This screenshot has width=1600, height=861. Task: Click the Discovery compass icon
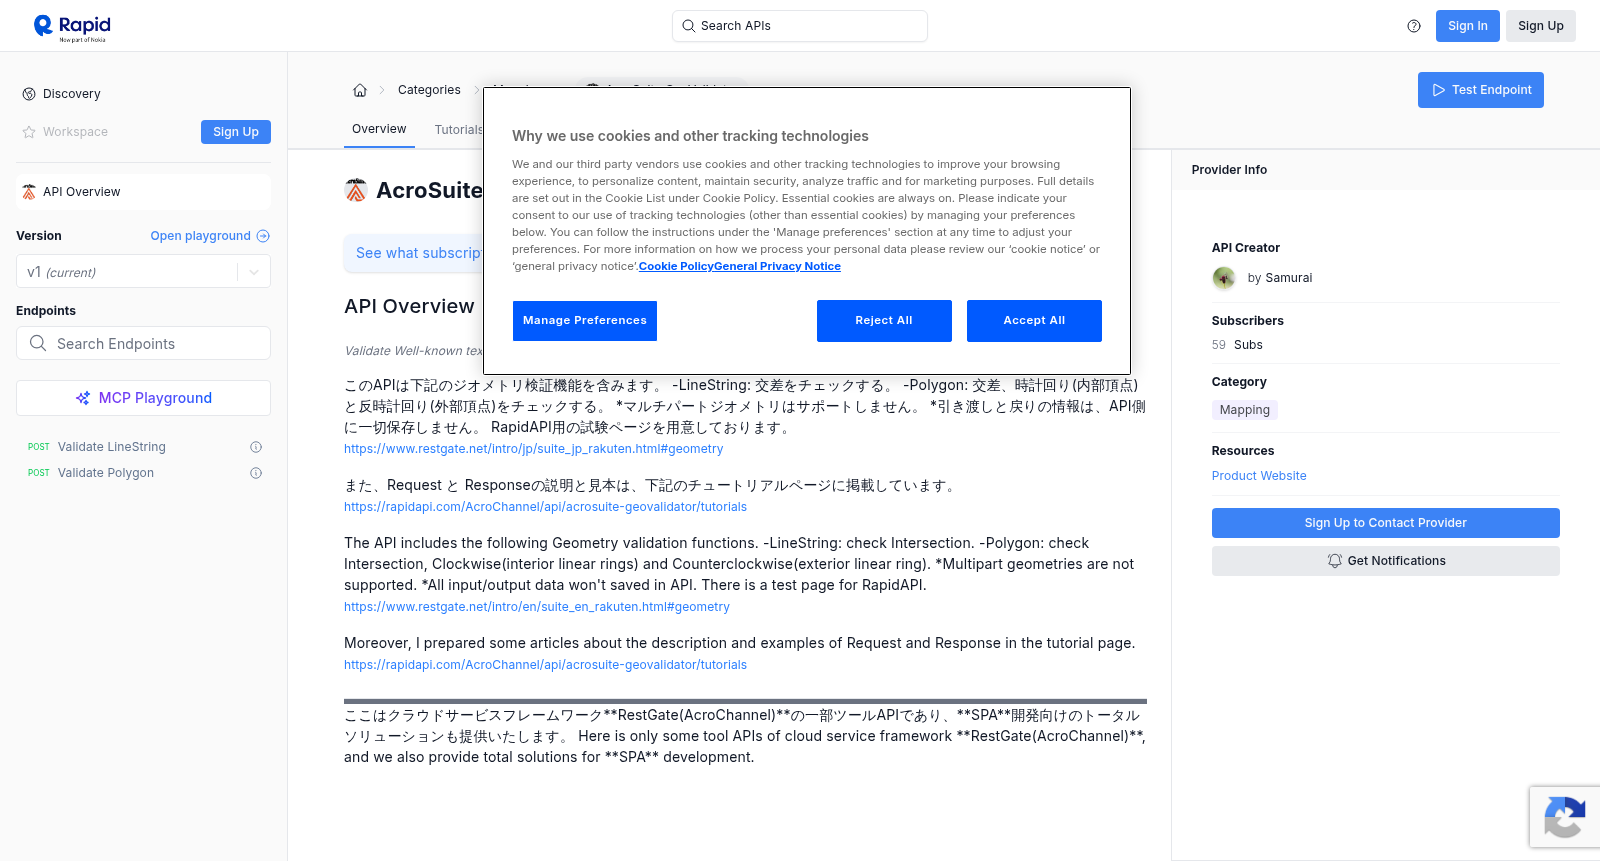[x=29, y=94]
